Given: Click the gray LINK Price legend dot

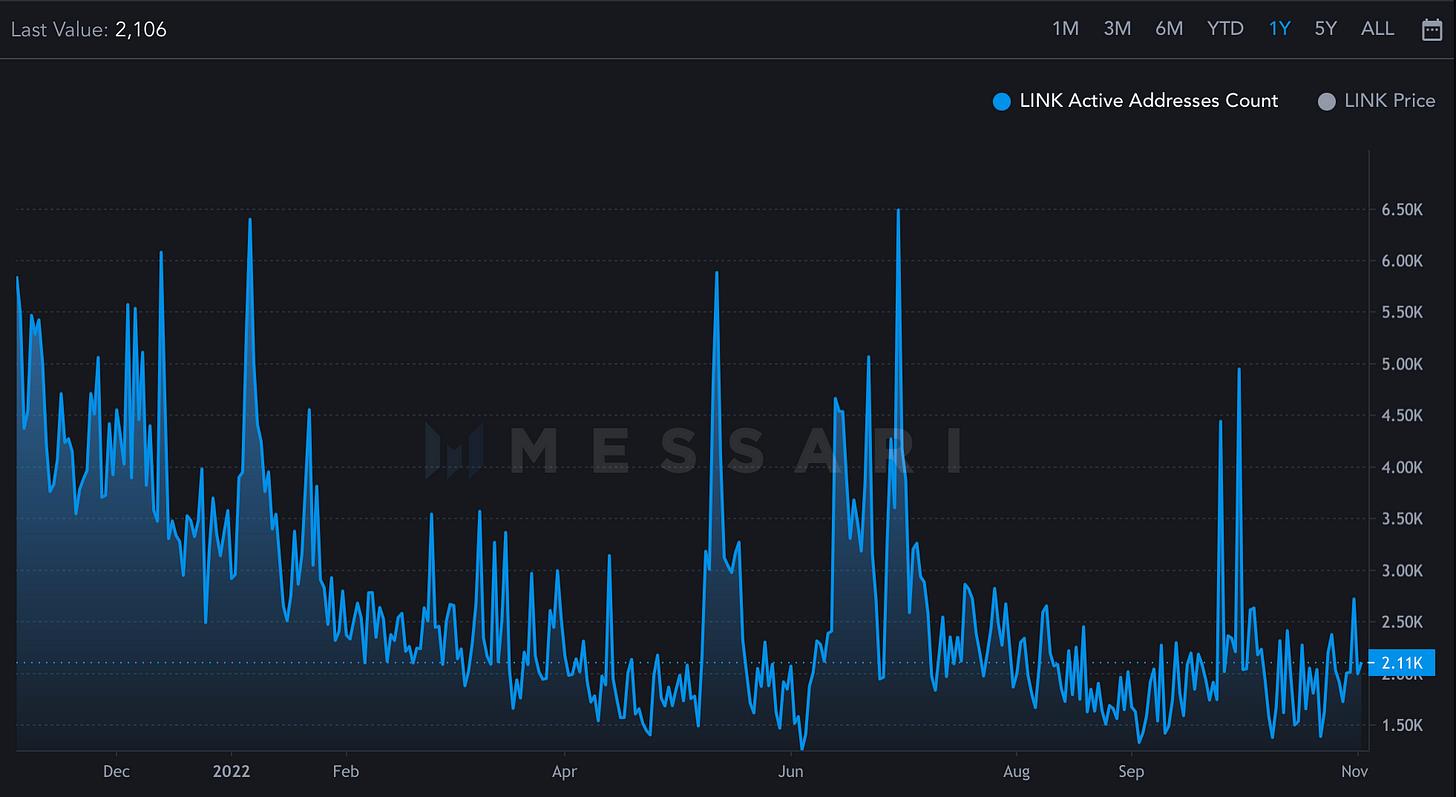Looking at the screenshot, I should (1326, 101).
